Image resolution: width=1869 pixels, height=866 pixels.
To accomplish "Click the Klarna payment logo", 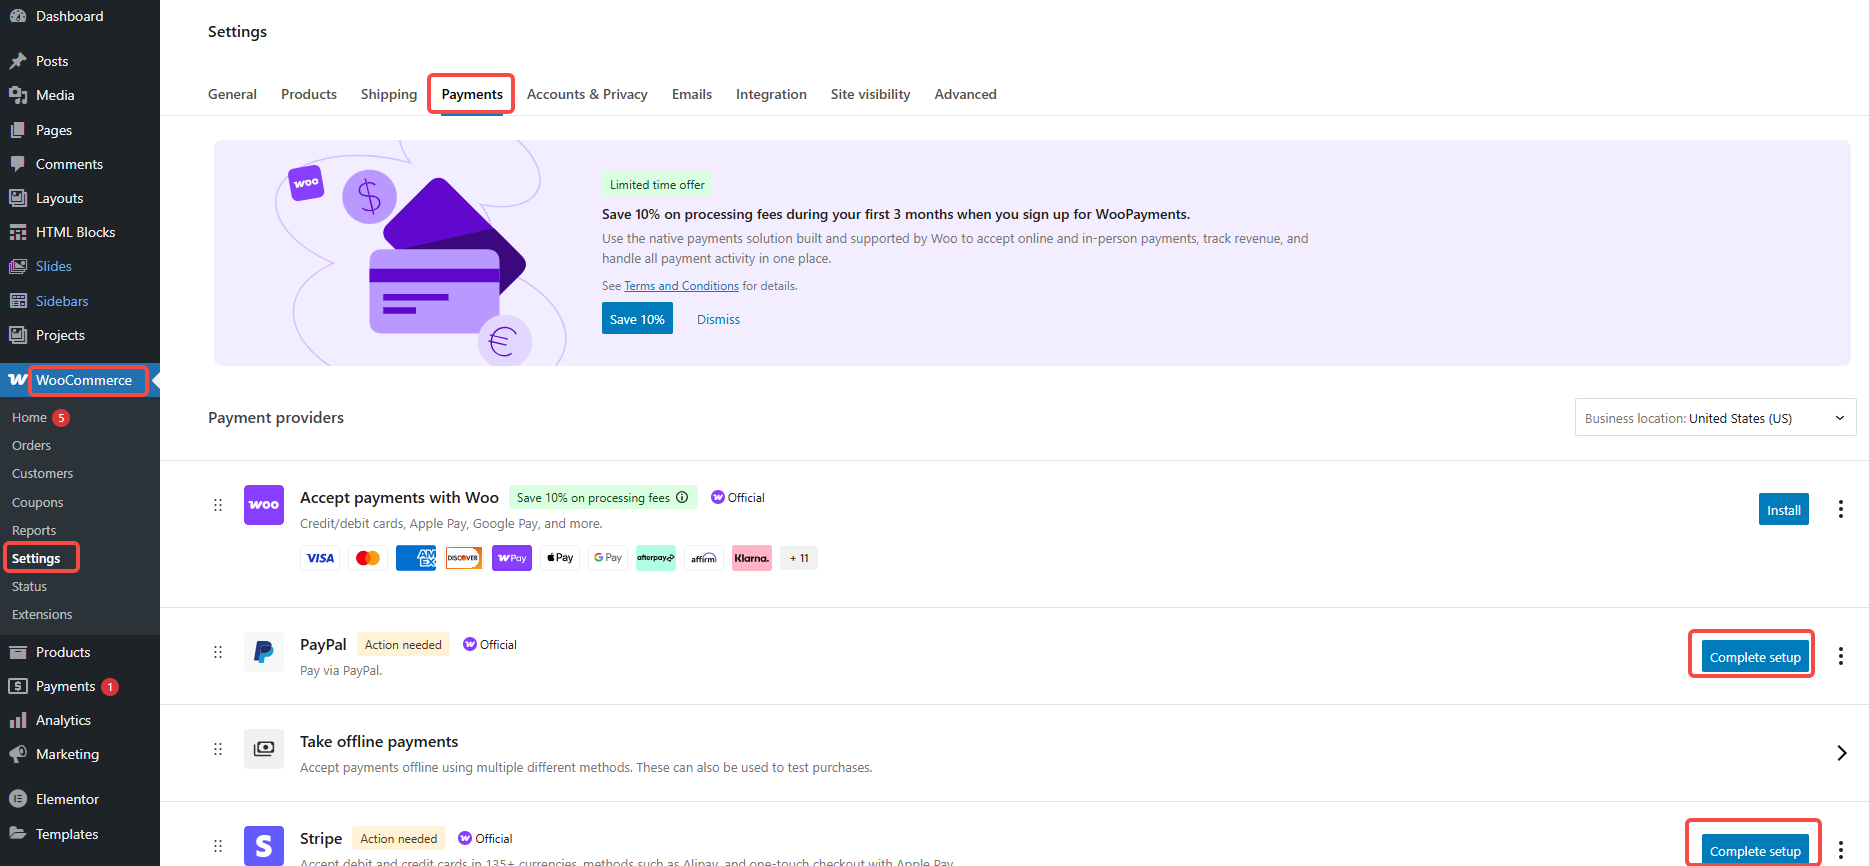I will point(752,558).
